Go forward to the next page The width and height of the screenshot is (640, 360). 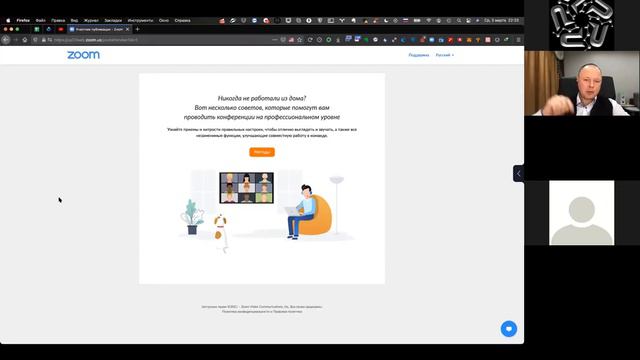[16, 40]
